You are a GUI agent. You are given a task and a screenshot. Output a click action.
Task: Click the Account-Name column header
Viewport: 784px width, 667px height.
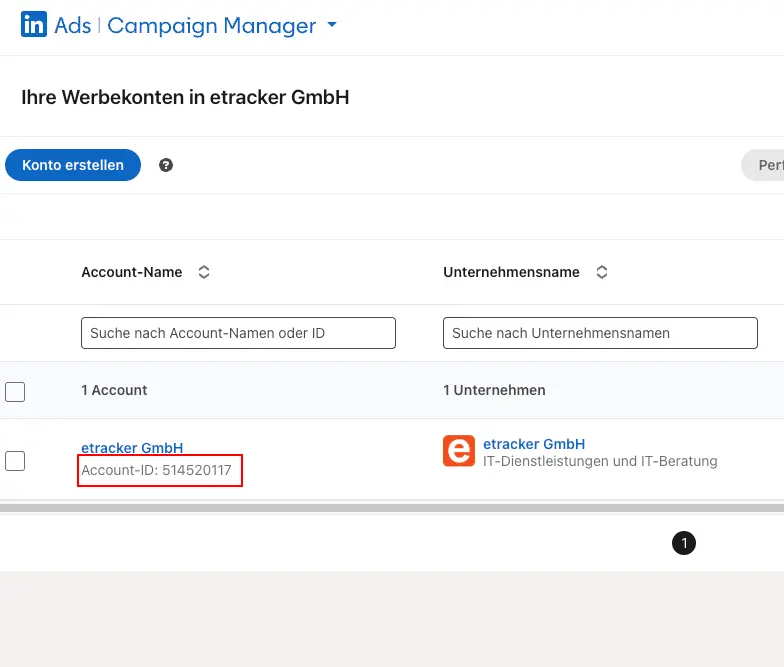(132, 272)
